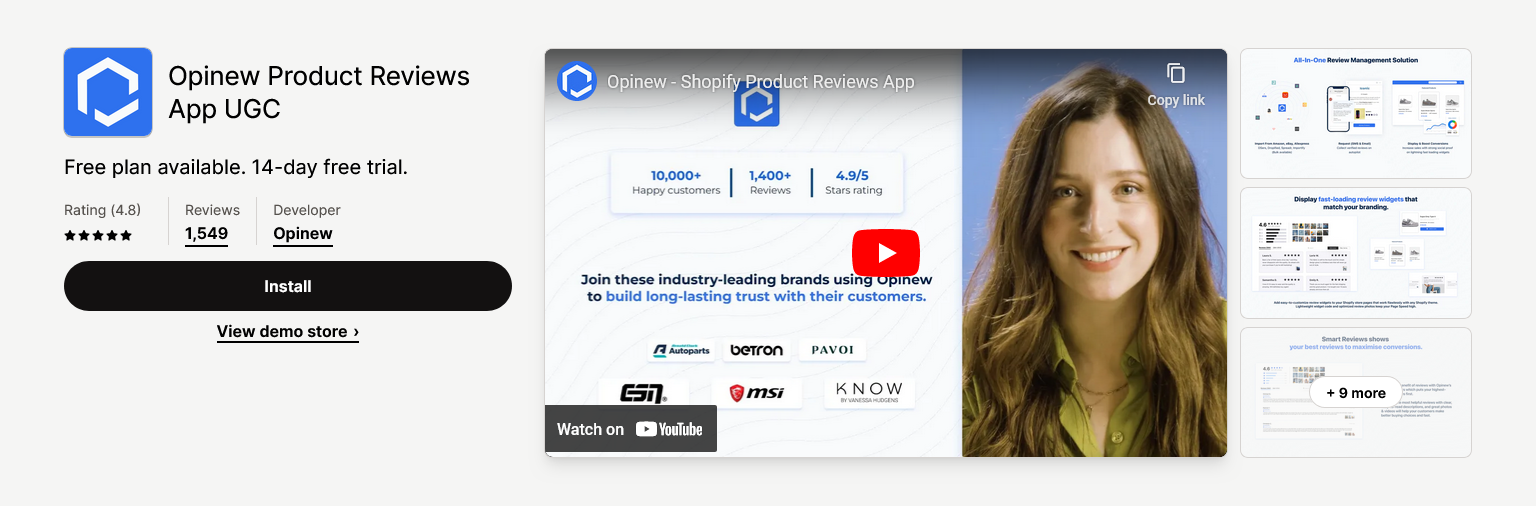Click the 4.9/5 Stars rating stat
Screen dimensions: 1536x506
tap(853, 182)
